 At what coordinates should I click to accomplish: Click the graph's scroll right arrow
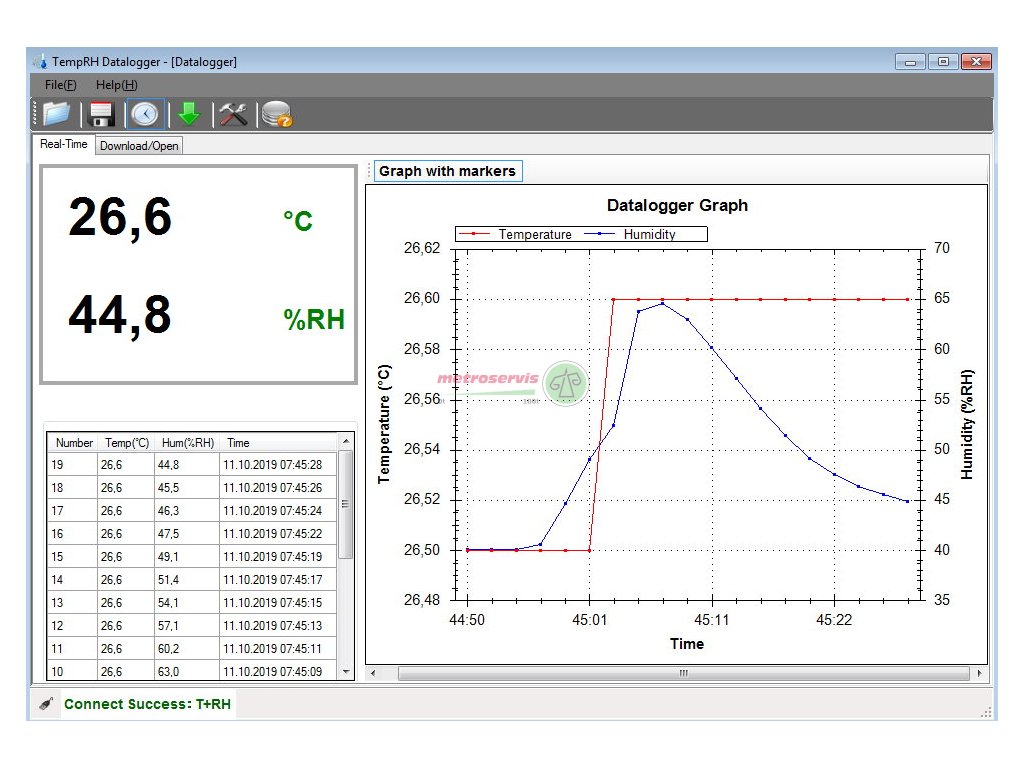pyautogui.click(x=979, y=673)
